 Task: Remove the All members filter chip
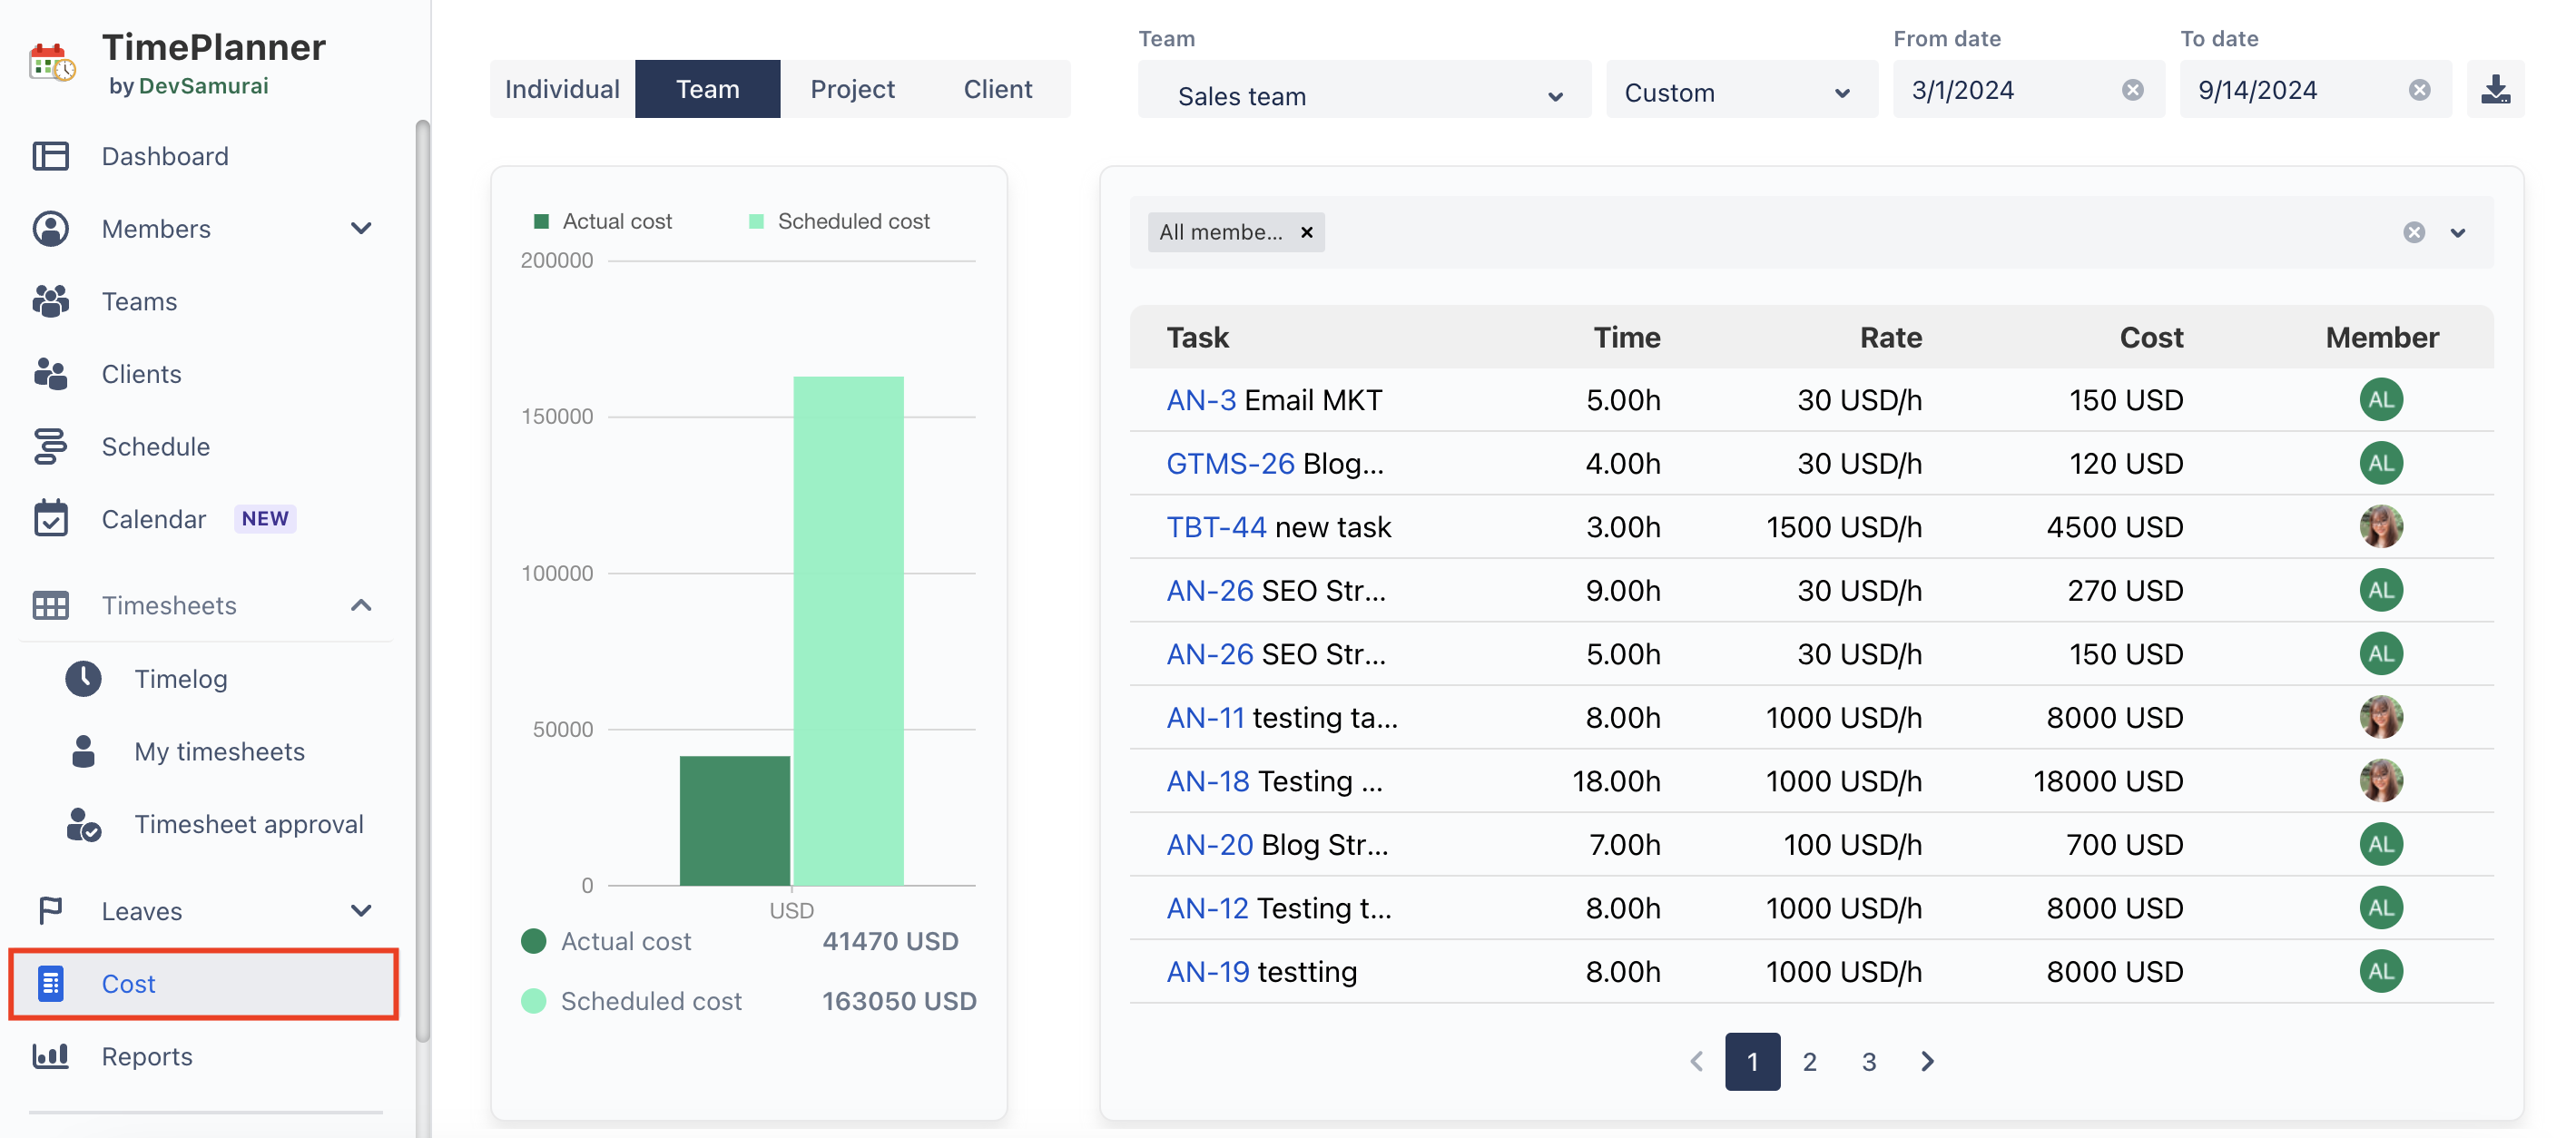click(x=1306, y=232)
